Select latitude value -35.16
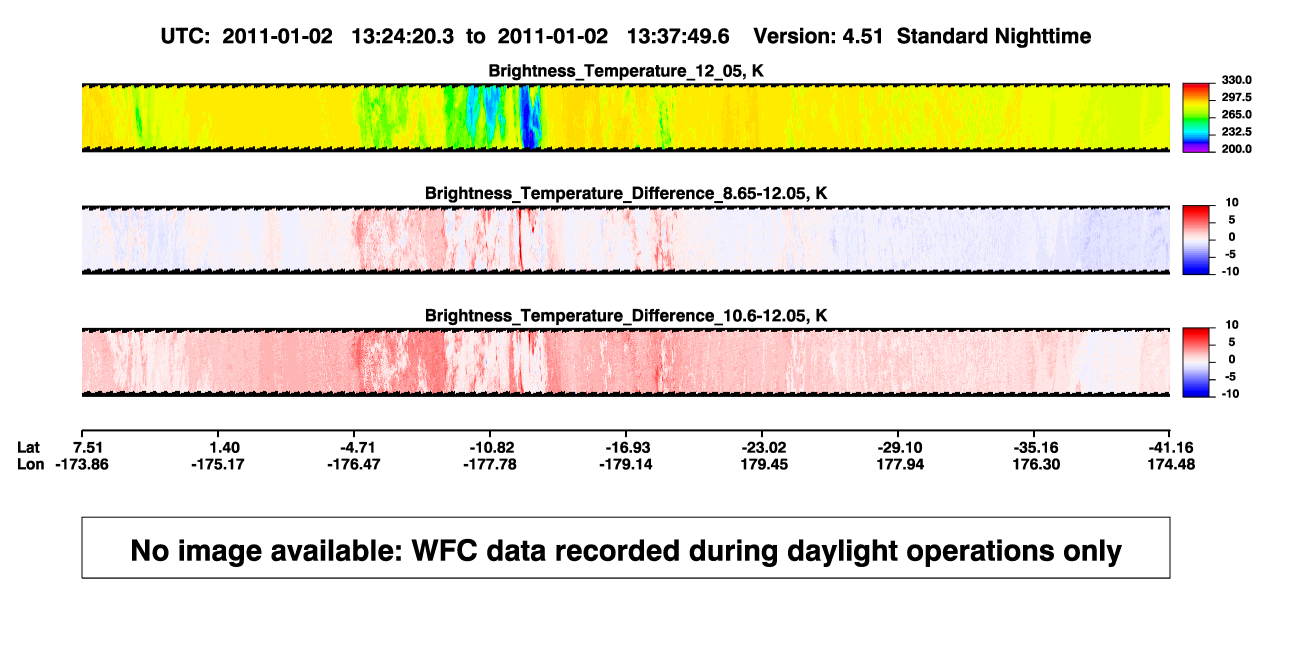The height and width of the screenshot is (667, 1300). tap(1038, 447)
